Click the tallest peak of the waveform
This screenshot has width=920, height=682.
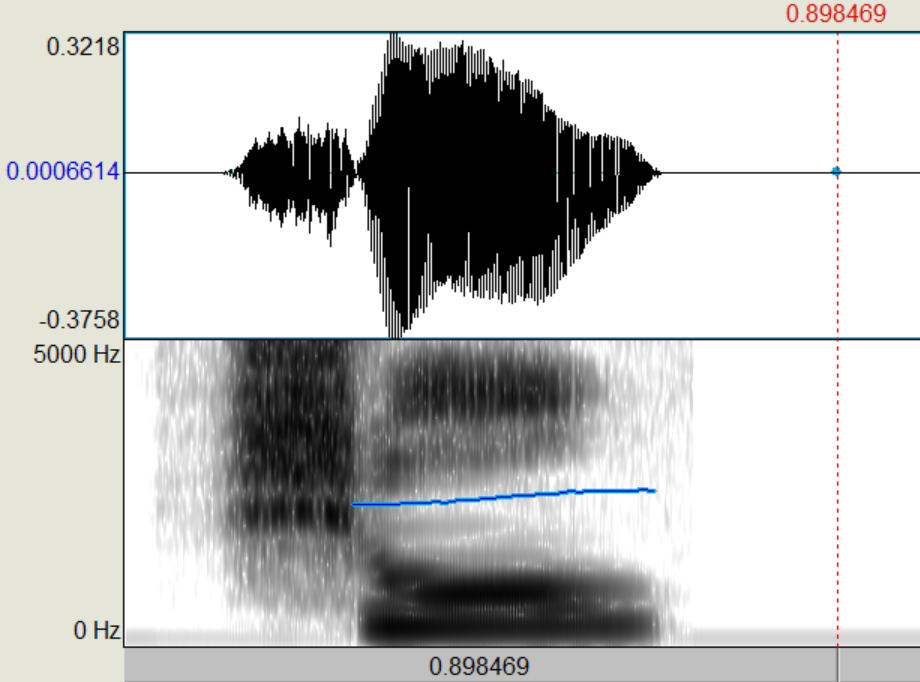pyautogui.click(x=394, y=40)
